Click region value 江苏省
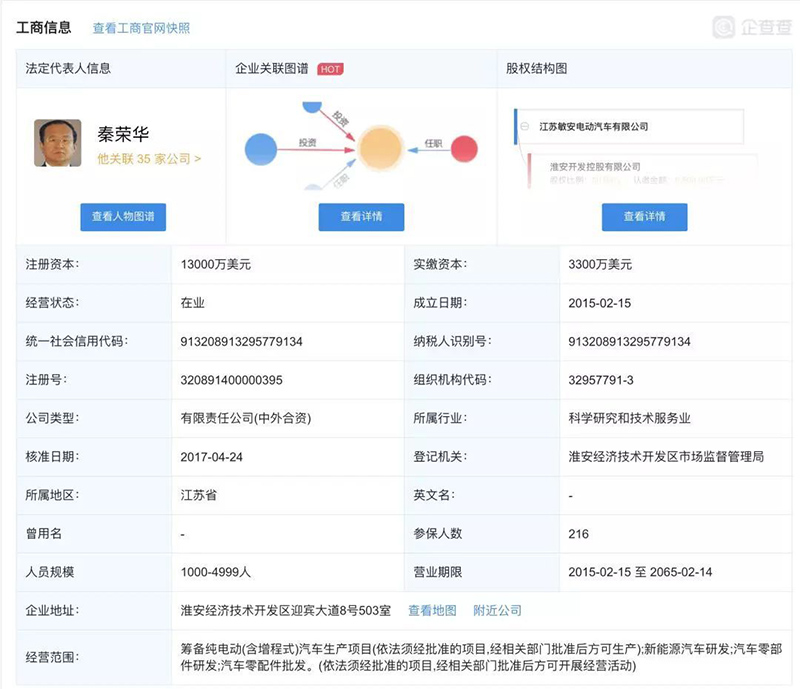The height and width of the screenshot is (689, 800). point(198,495)
